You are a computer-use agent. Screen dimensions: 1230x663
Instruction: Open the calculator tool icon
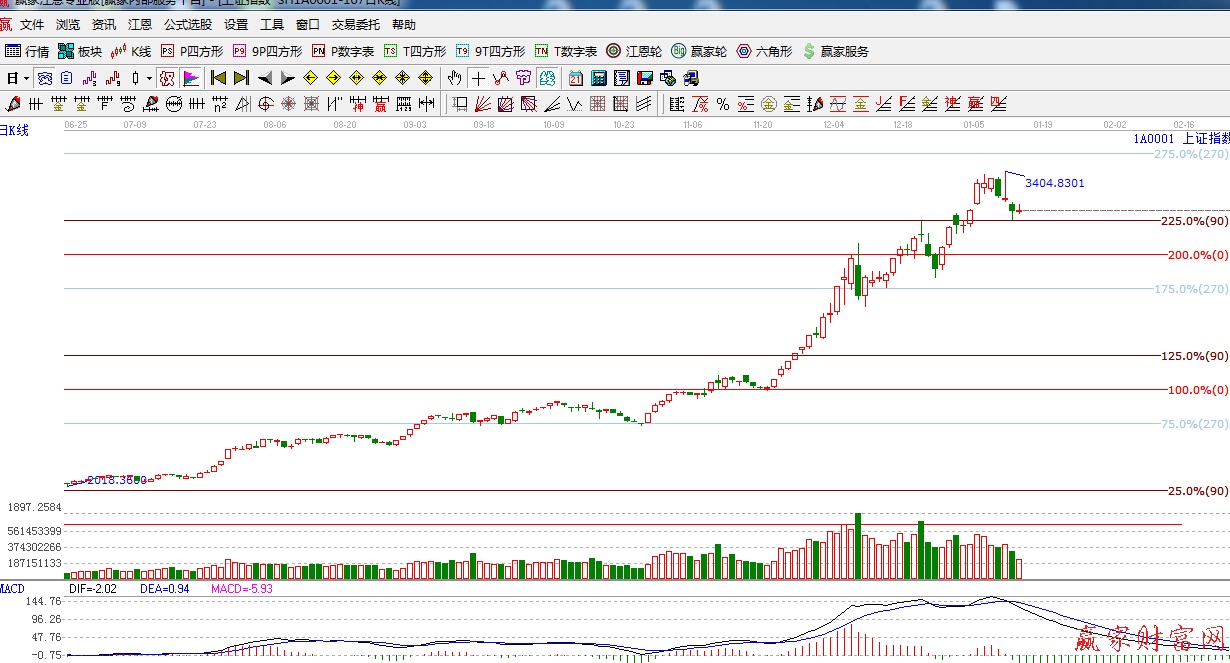[599, 78]
